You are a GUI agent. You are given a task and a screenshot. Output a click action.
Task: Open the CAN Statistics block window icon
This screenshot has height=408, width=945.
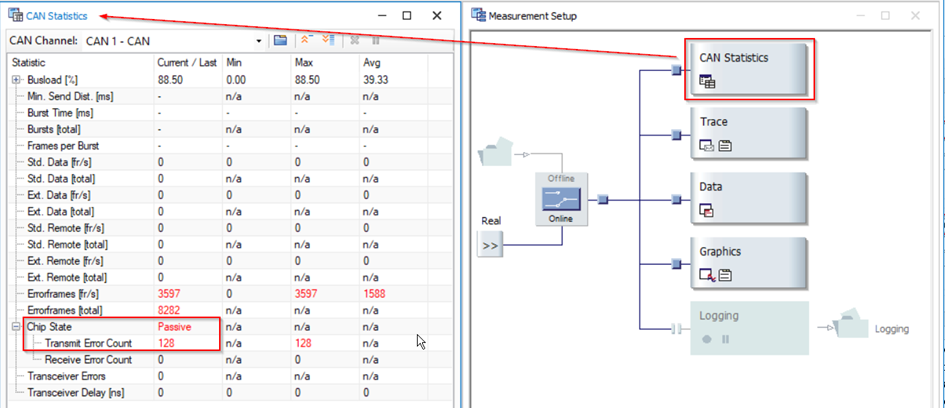pyautogui.click(x=707, y=81)
